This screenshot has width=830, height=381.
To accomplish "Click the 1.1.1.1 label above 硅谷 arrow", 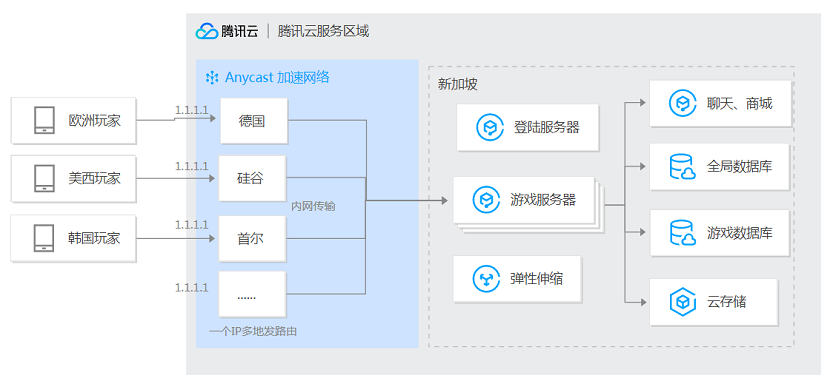I will [192, 166].
